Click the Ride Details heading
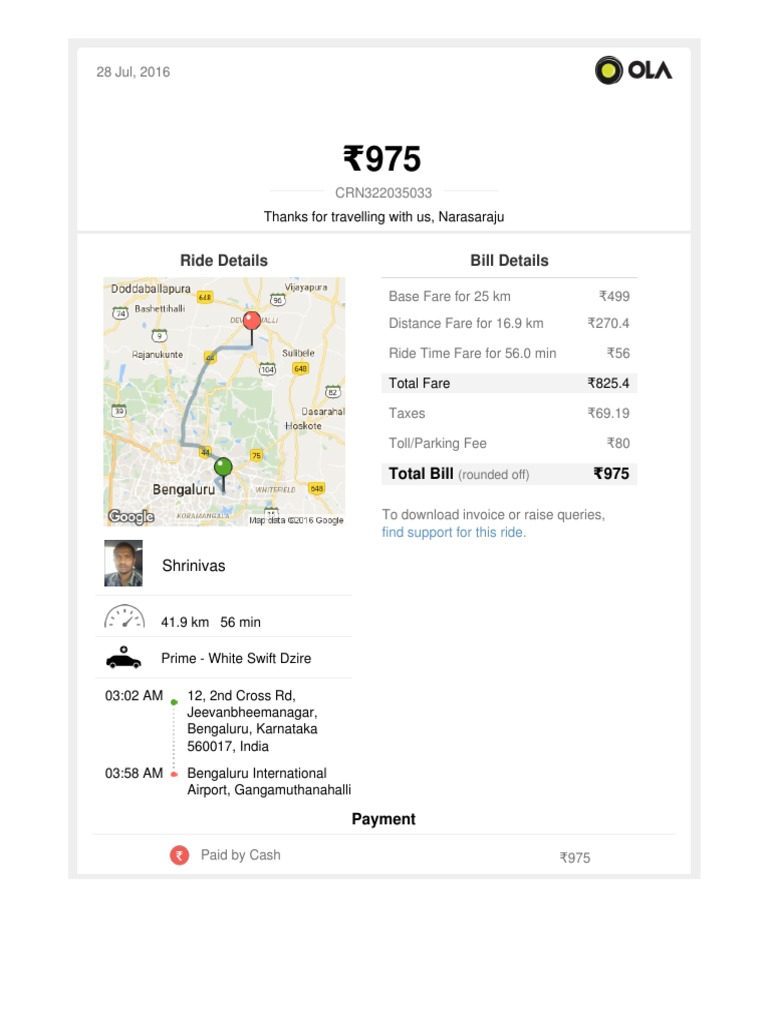Screen dimensions: 768x1024 point(224,260)
